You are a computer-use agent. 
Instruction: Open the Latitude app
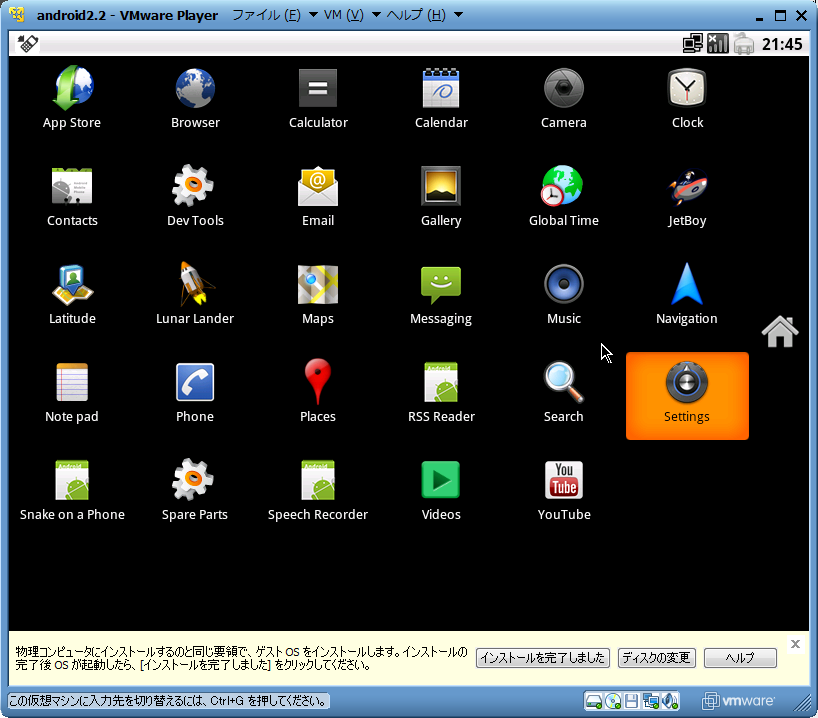point(72,294)
